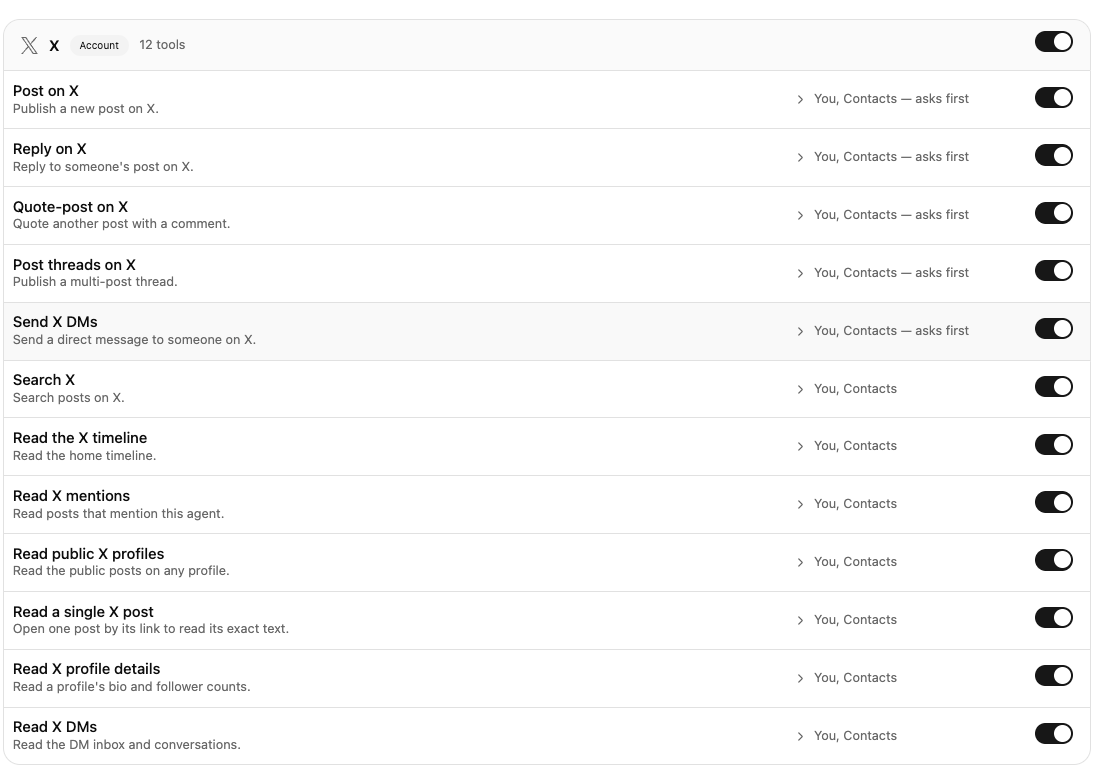
Task: Click the X logo icon in header
Action: [29, 45]
